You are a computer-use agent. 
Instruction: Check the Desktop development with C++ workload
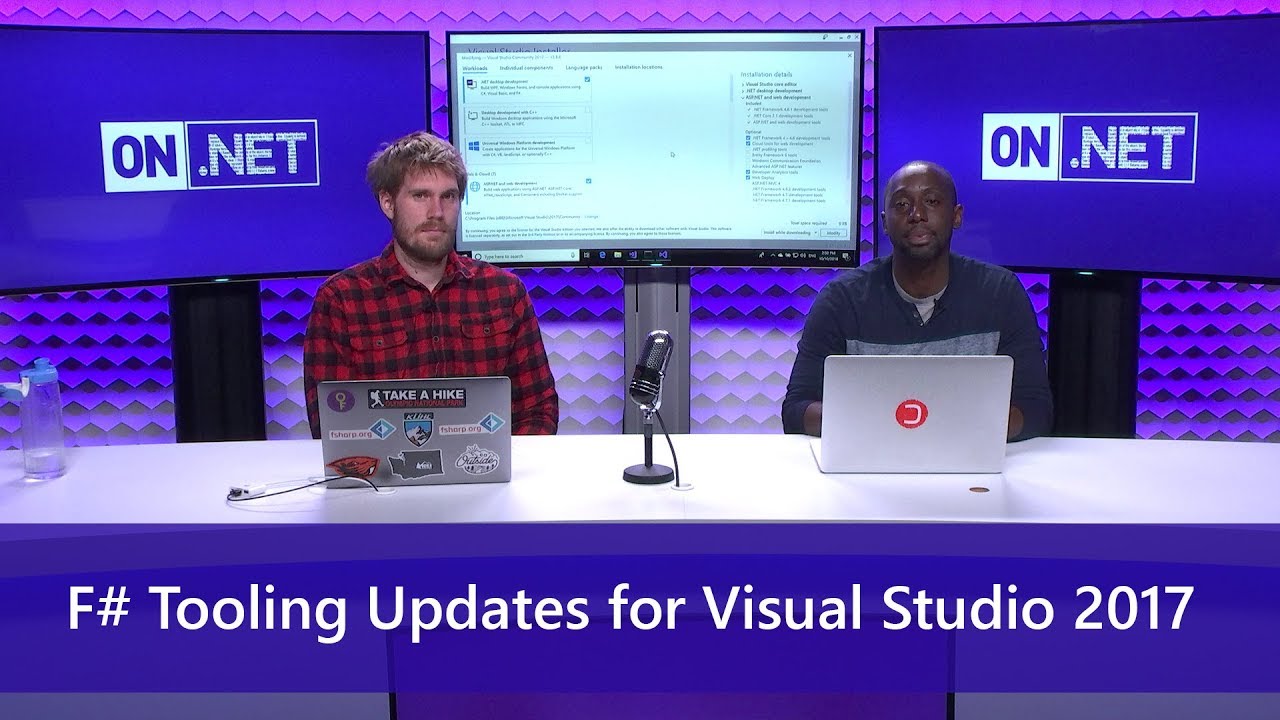[x=588, y=110]
